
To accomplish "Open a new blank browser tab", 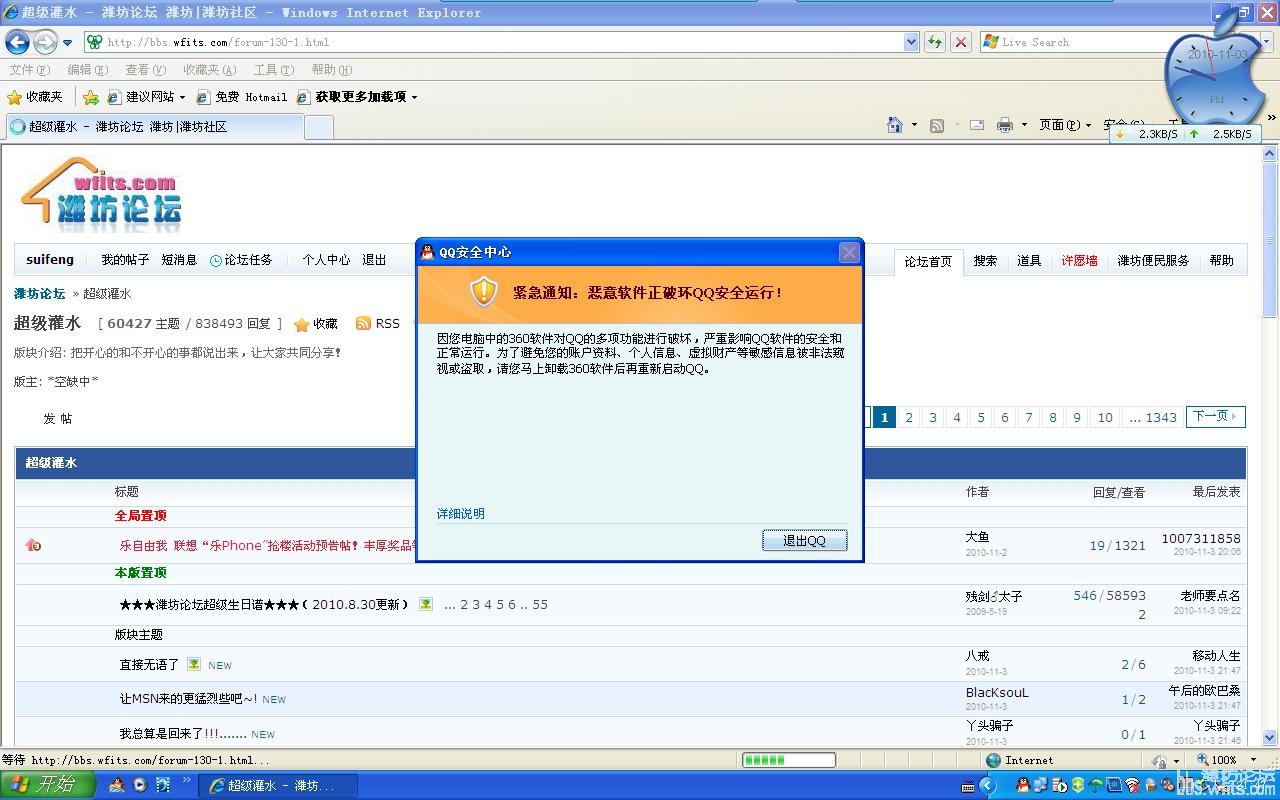I will pyautogui.click(x=318, y=127).
